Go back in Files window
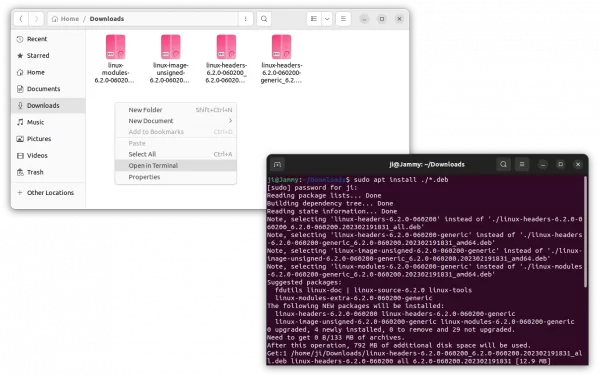This screenshot has height=376, width=600. [x=21, y=19]
